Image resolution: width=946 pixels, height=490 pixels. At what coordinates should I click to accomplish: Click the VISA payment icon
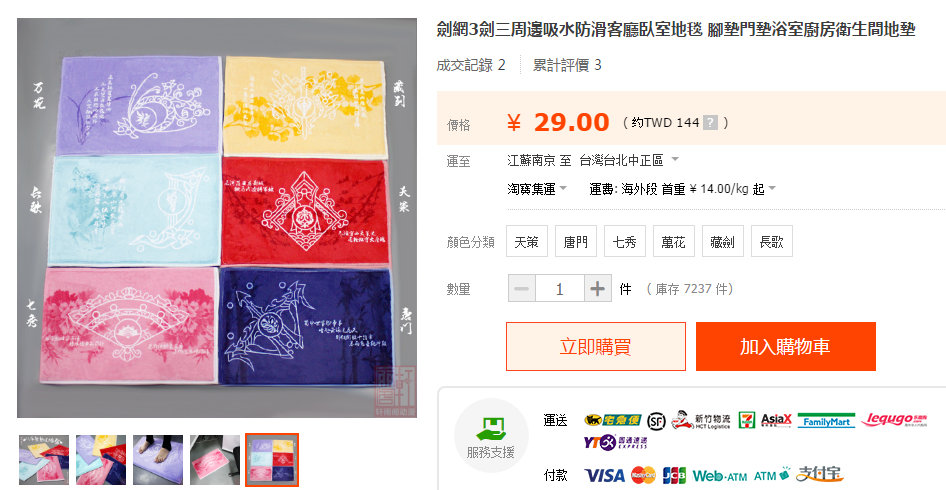[x=605, y=475]
